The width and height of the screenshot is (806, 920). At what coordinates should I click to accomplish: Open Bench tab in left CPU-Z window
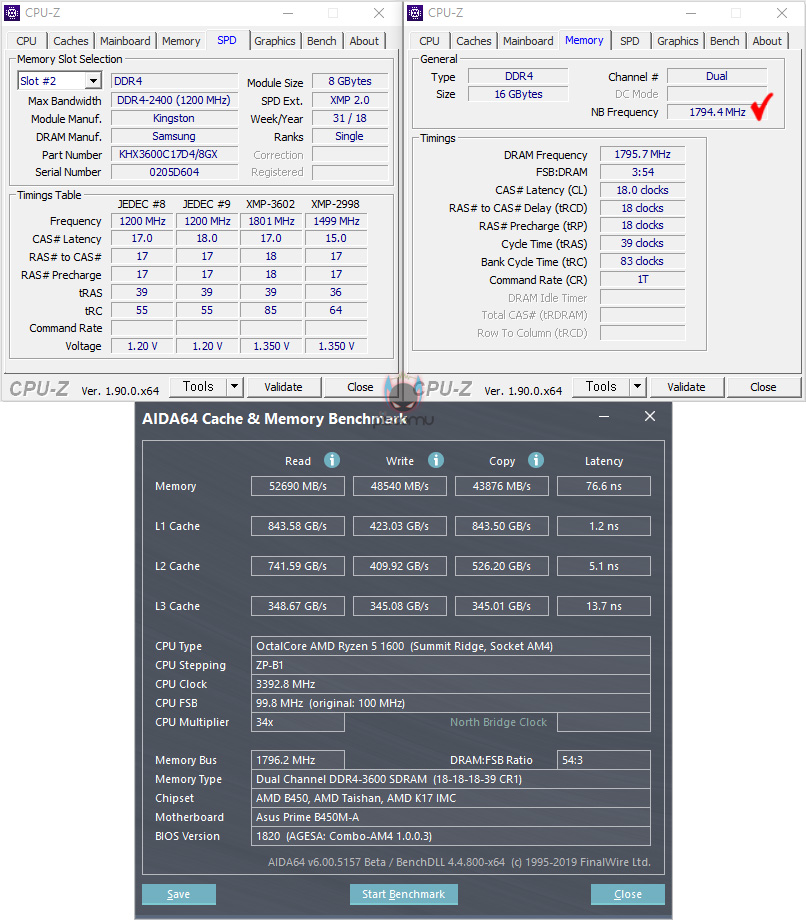[321, 41]
